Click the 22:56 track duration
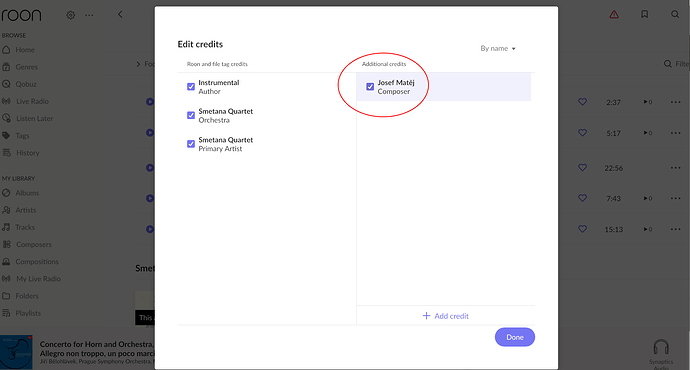This screenshot has width=690, height=370. 613,168
